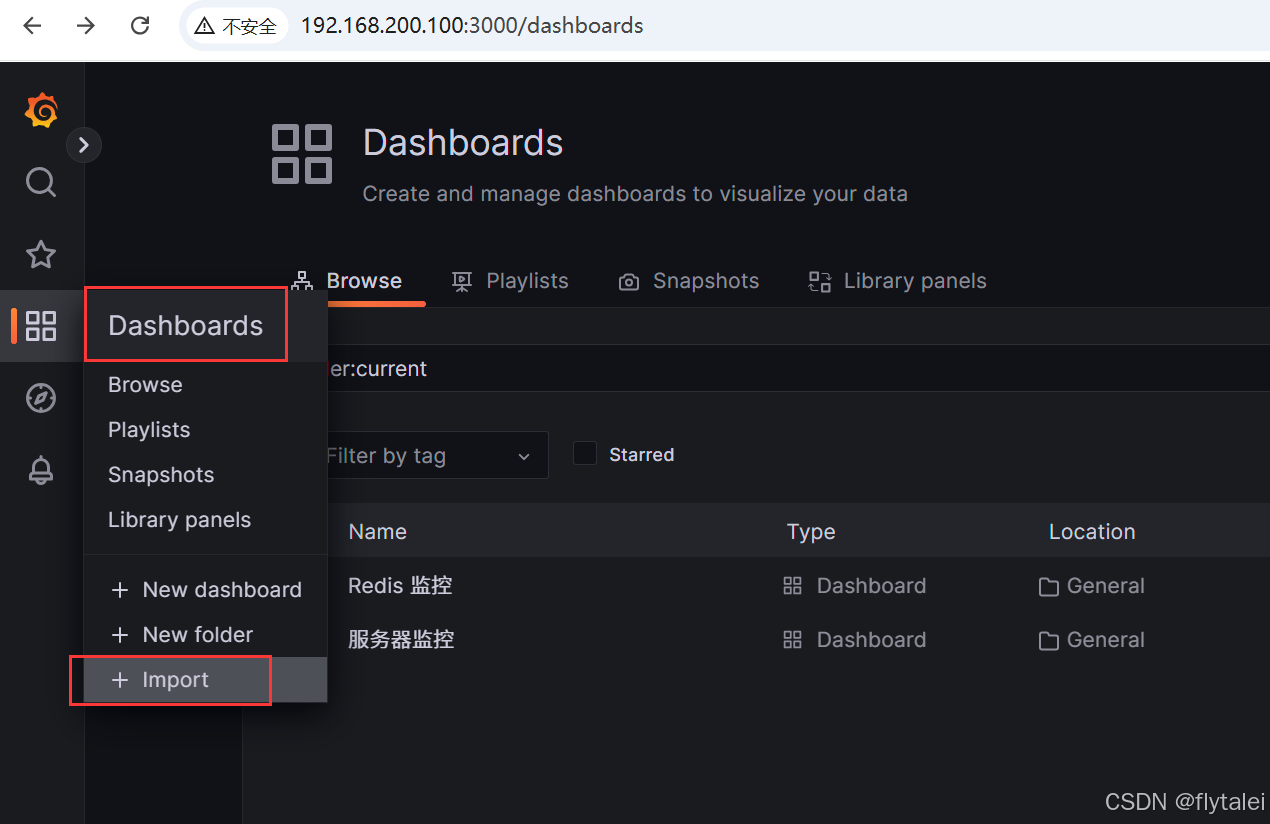Click the Playlists tab presentation icon
Screen dimensions: 1270x824
tap(462, 282)
